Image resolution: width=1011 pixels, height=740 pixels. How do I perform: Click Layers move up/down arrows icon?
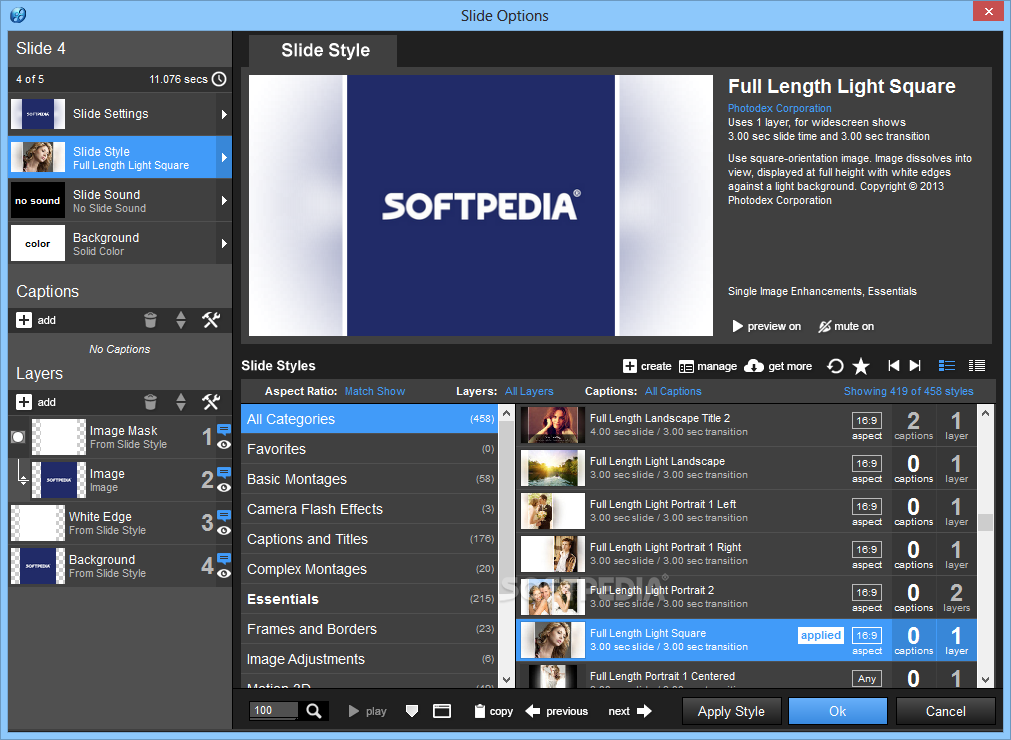click(x=181, y=402)
